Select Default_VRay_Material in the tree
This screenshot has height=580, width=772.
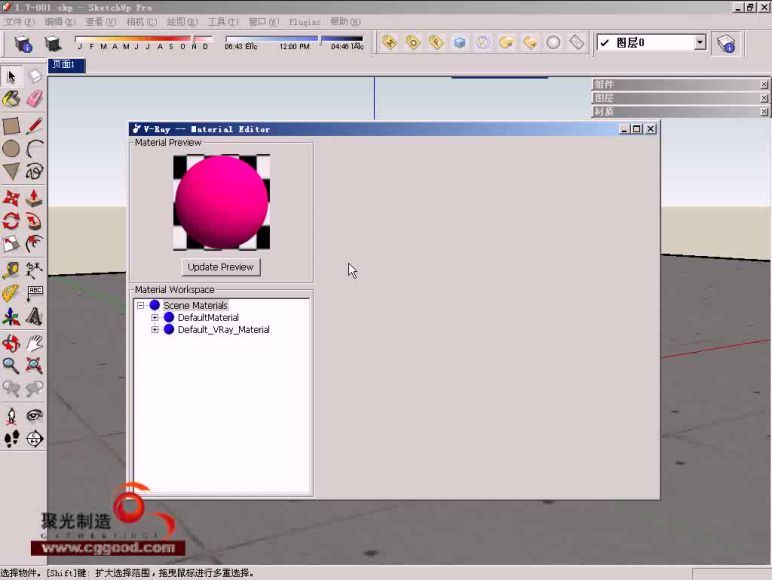coord(224,329)
